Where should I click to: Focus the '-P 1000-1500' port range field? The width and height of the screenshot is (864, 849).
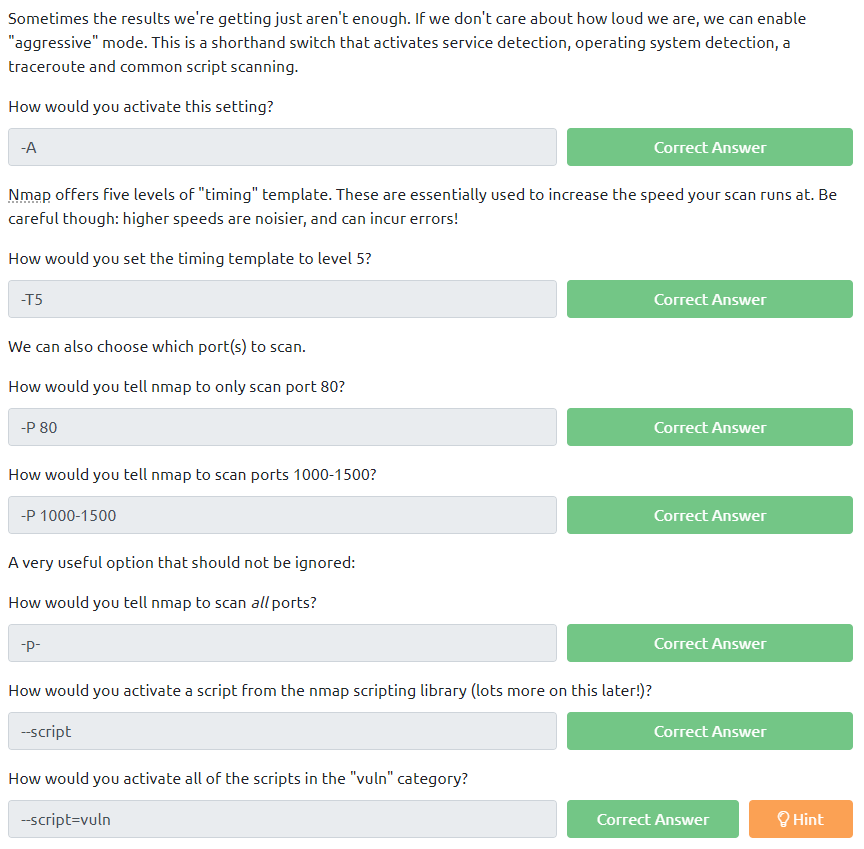(282, 515)
